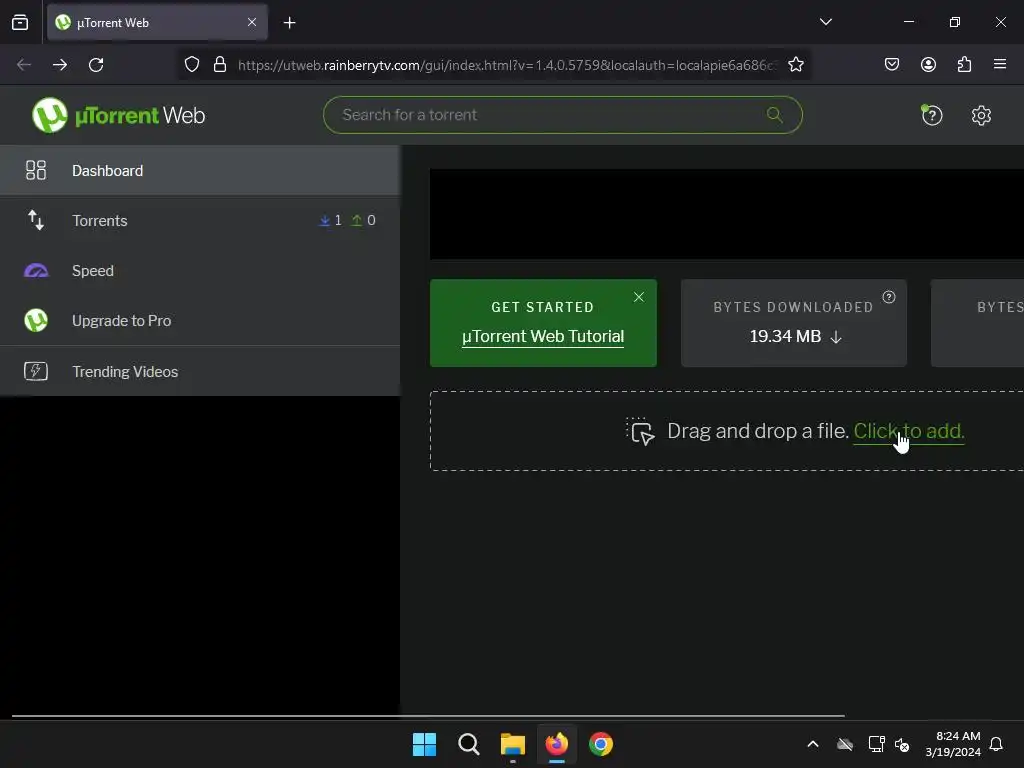Click the µTorrent Web logo
Image resolution: width=1024 pixels, height=768 pixels.
118,115
